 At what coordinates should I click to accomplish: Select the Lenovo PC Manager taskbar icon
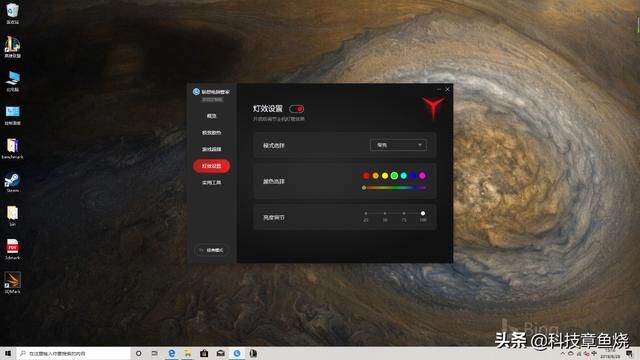[x=237, y=353]
